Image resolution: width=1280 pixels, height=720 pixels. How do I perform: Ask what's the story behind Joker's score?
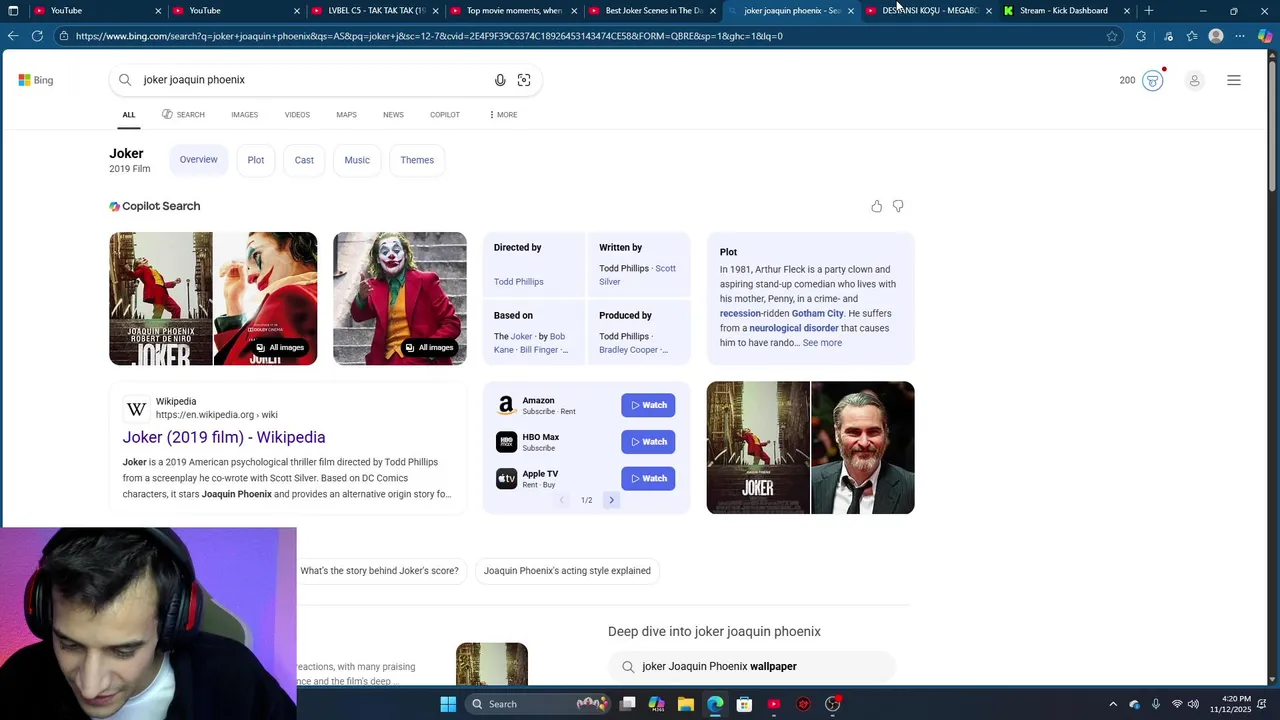[379, 571]
